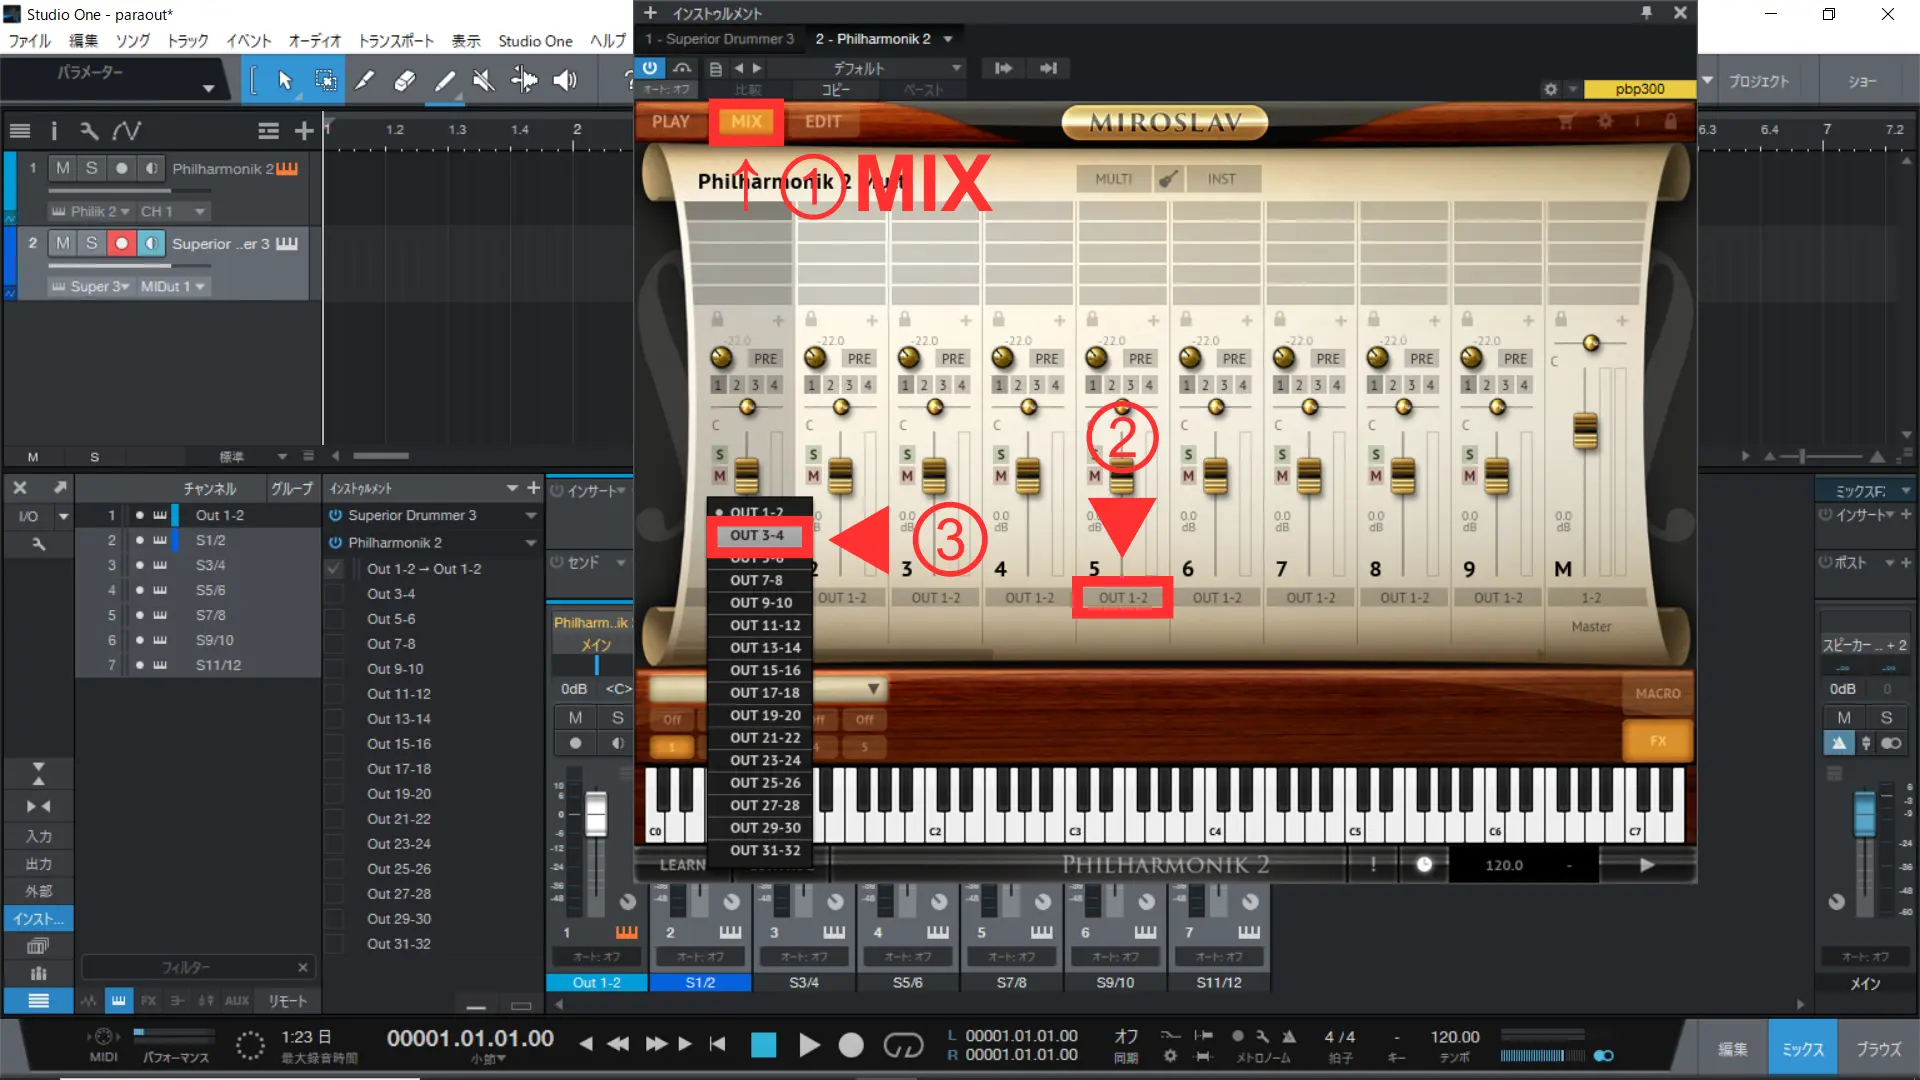Switch to Superior Drummer 3 instrument tab
The image size is (1920, 1080).
tap(720, 39)
